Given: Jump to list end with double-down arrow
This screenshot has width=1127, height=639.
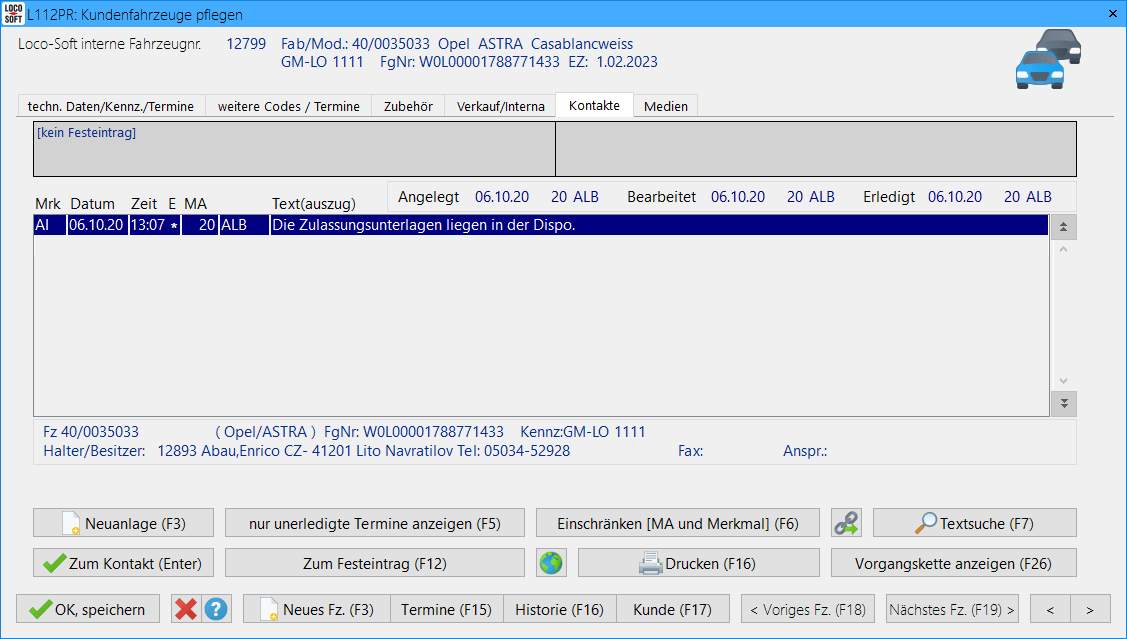Looking at the screenshot, I should coord(1063,403).
